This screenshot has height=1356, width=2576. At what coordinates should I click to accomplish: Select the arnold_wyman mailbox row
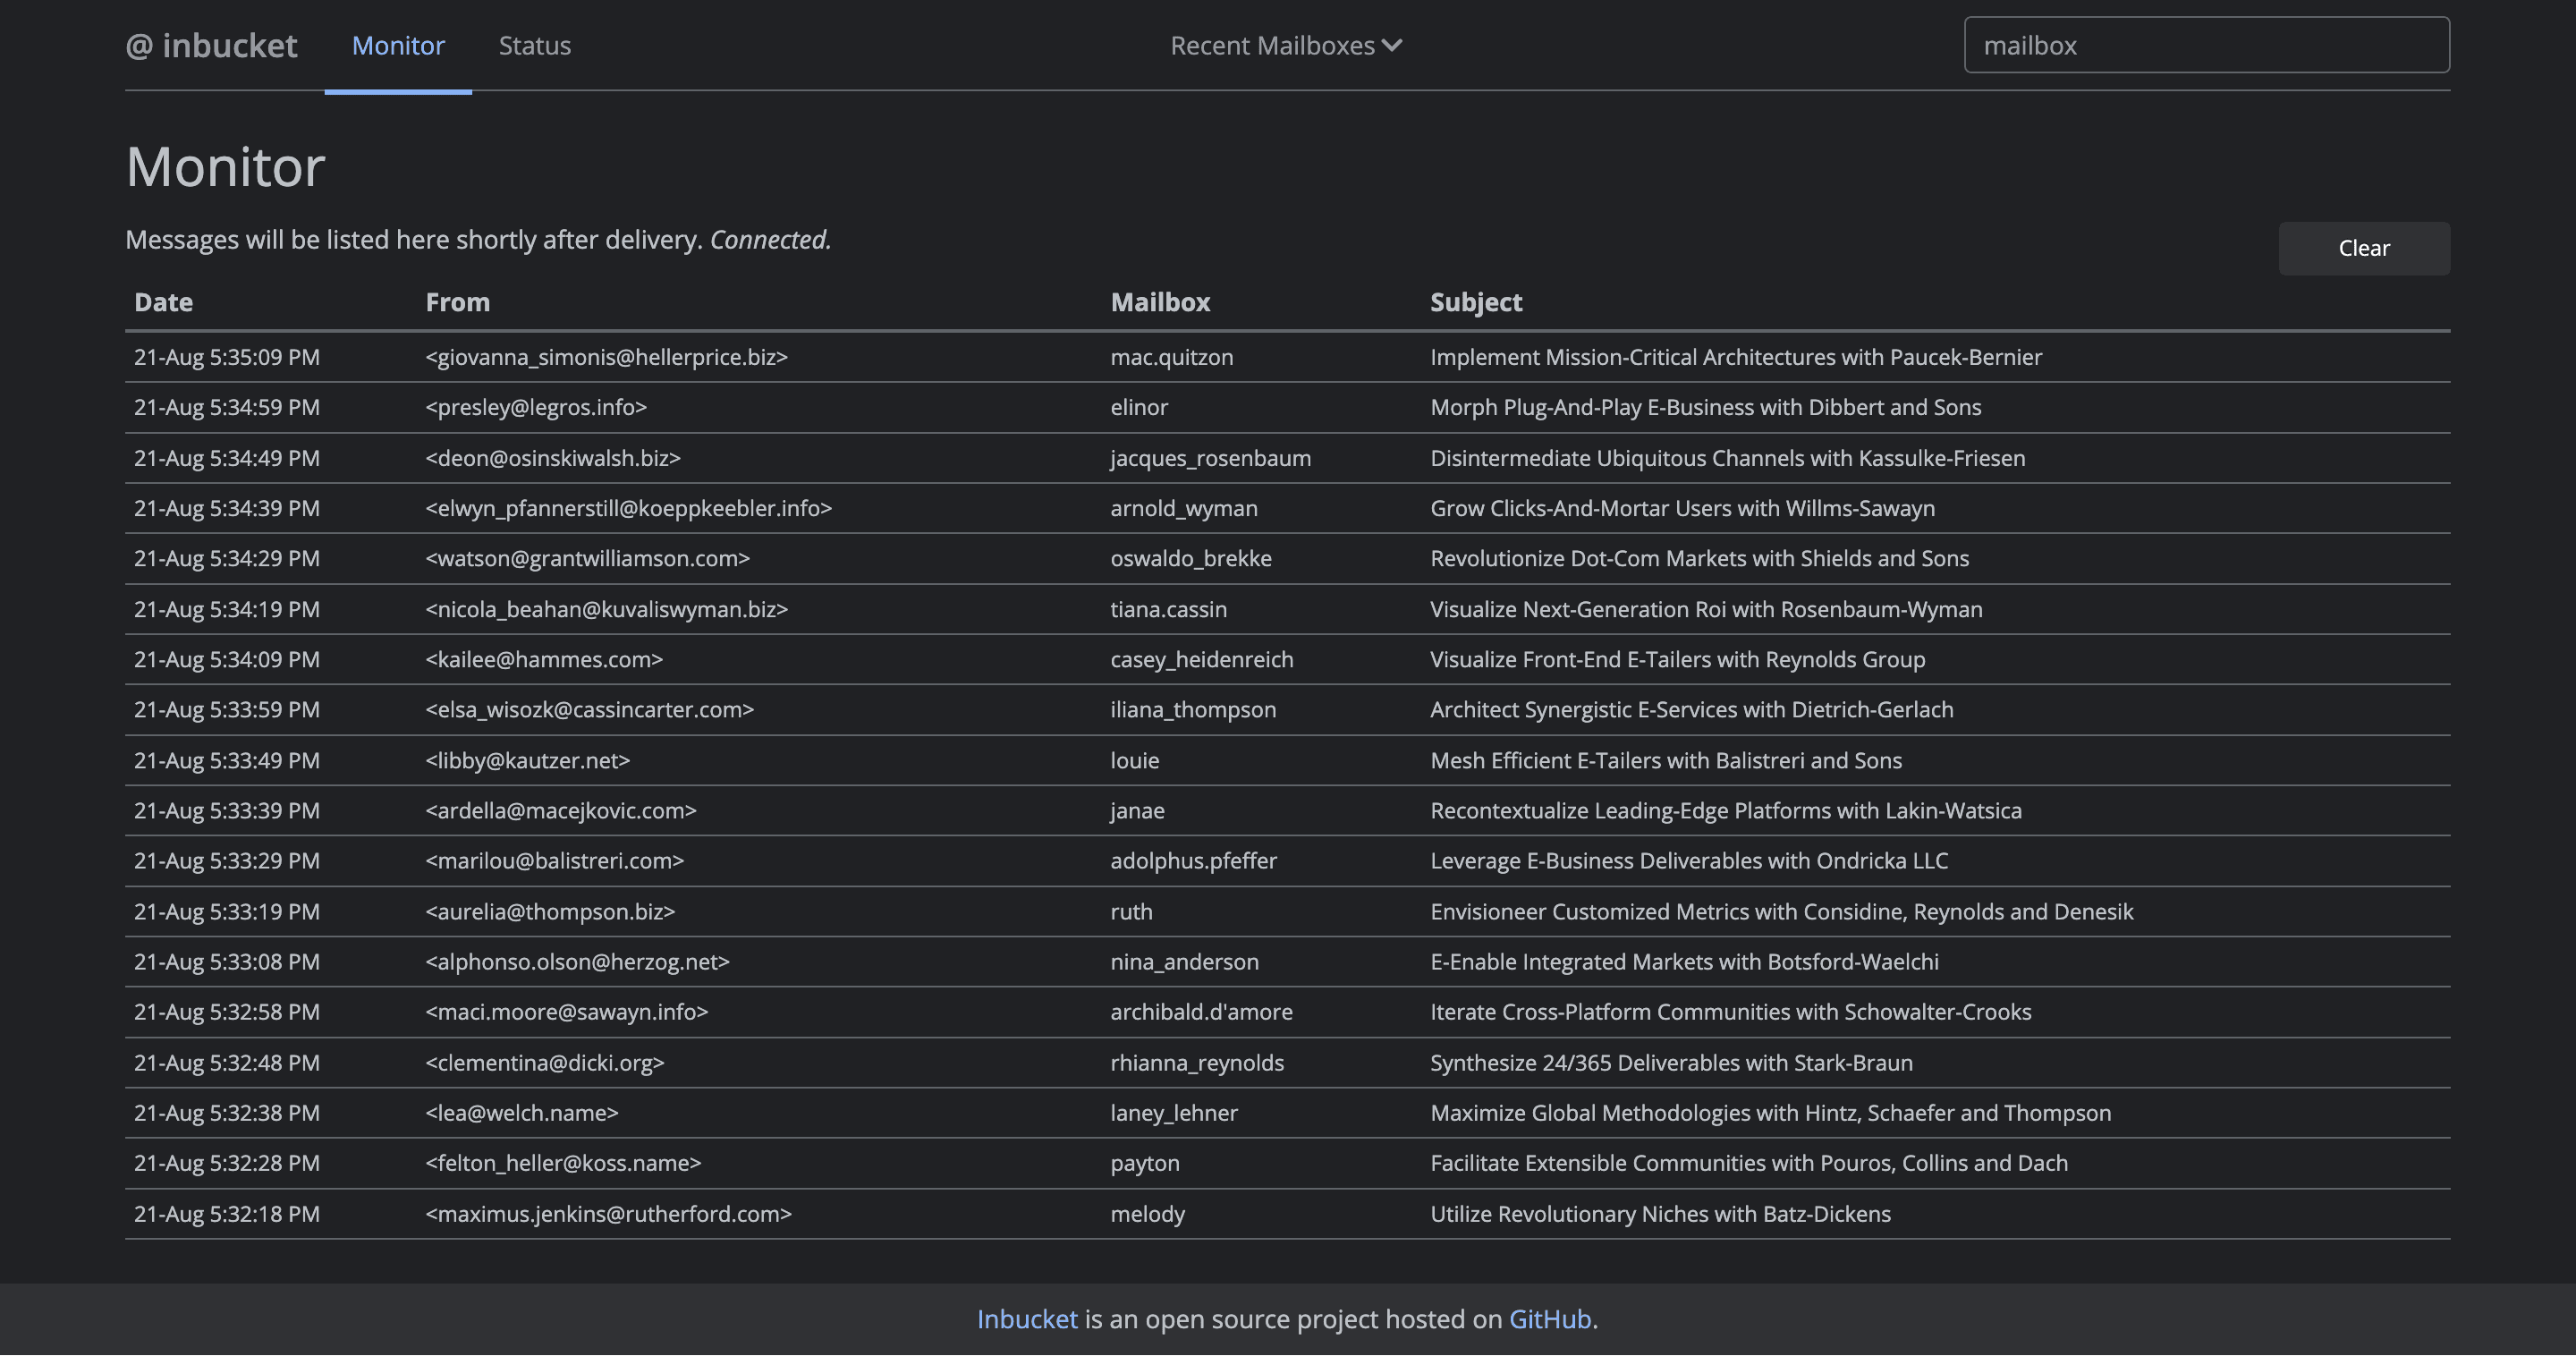(x=1287, y=508)
